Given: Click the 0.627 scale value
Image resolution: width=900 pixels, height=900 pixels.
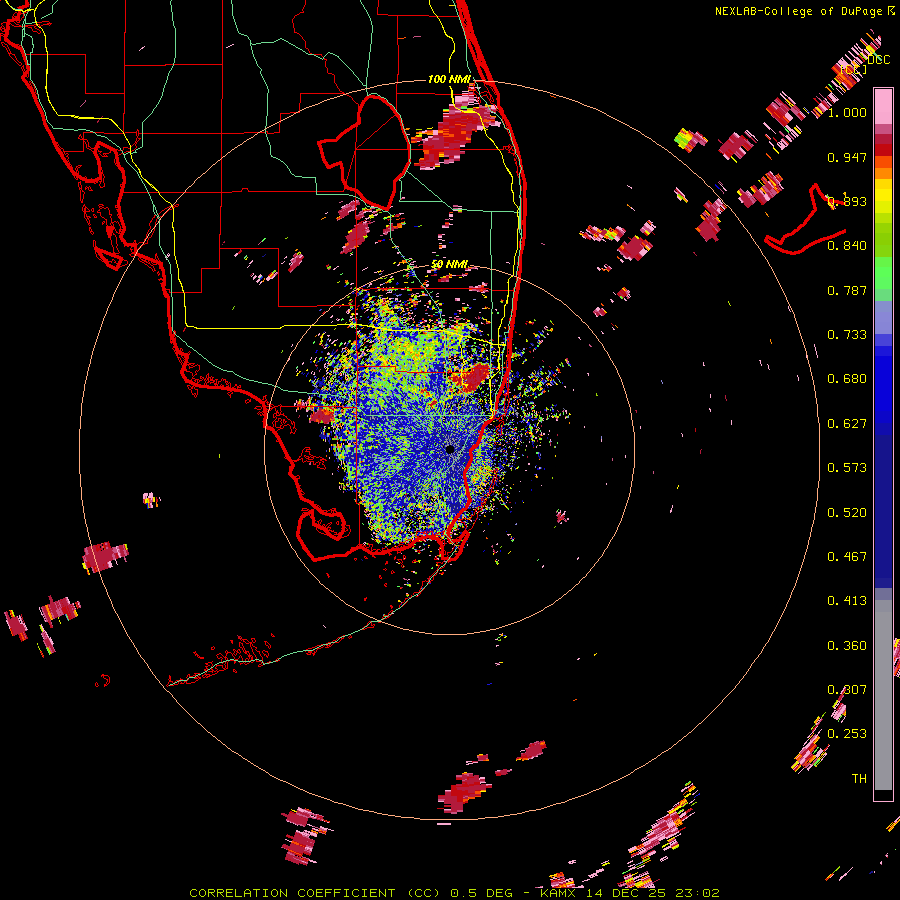Looking at the screenshot, I should click(x=847, y=424).
